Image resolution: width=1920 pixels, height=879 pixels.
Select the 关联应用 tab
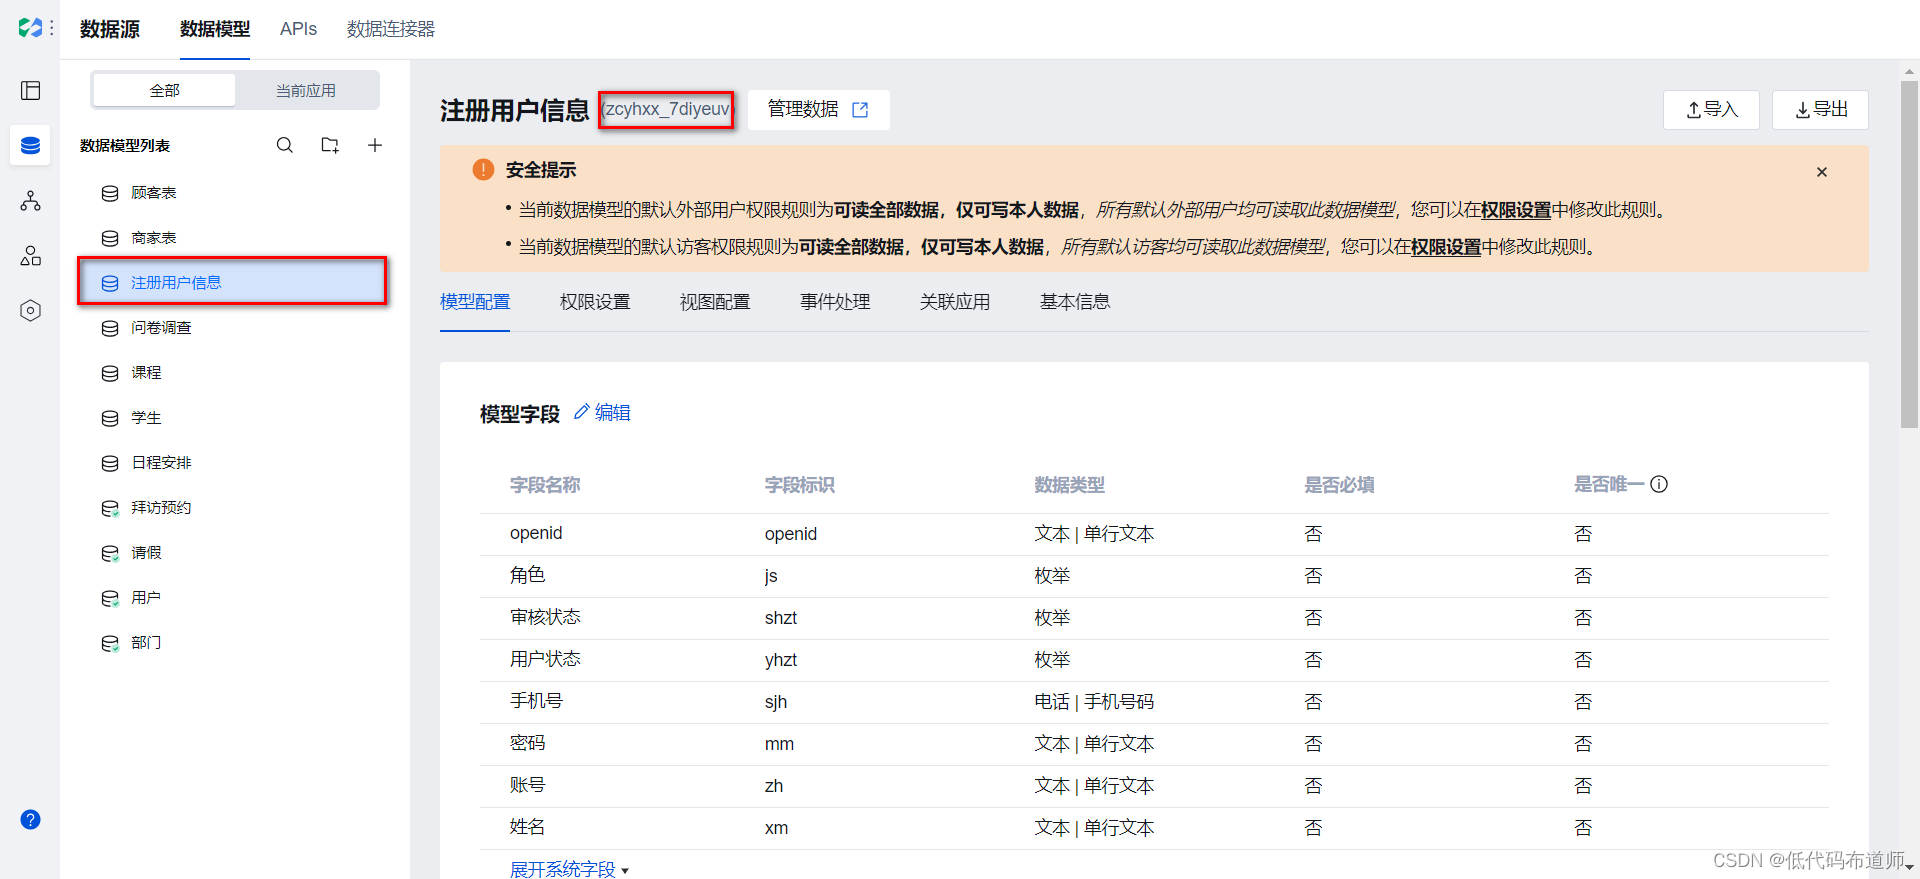pyautogui.click(x=955, y=302)
